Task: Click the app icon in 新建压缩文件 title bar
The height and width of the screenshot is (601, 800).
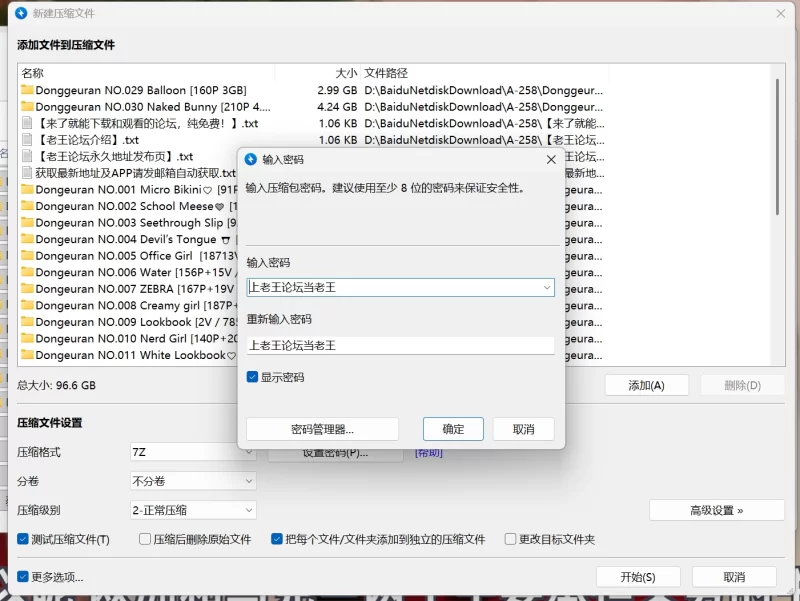Action: (x=21, y=13)
